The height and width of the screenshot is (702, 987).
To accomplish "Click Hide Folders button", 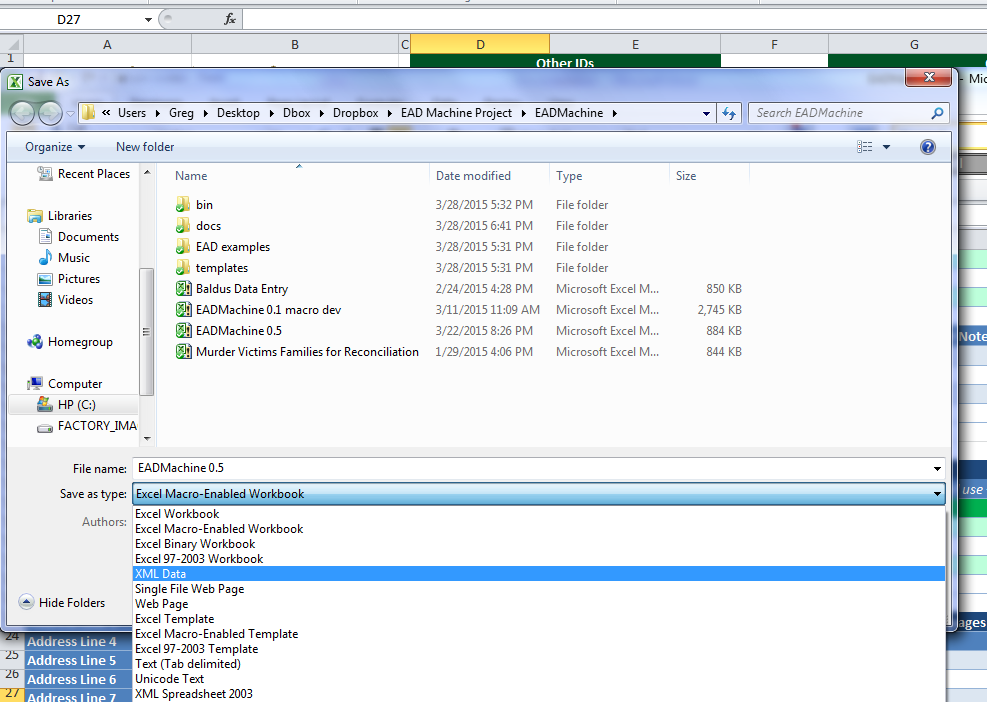I will click(62, 603).
